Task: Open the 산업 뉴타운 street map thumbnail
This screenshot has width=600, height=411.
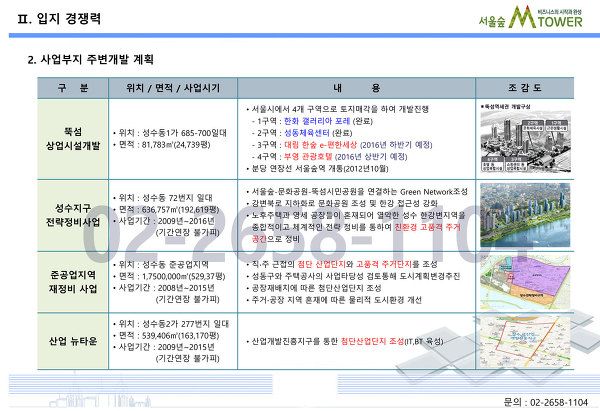Action: click(525, 341)
